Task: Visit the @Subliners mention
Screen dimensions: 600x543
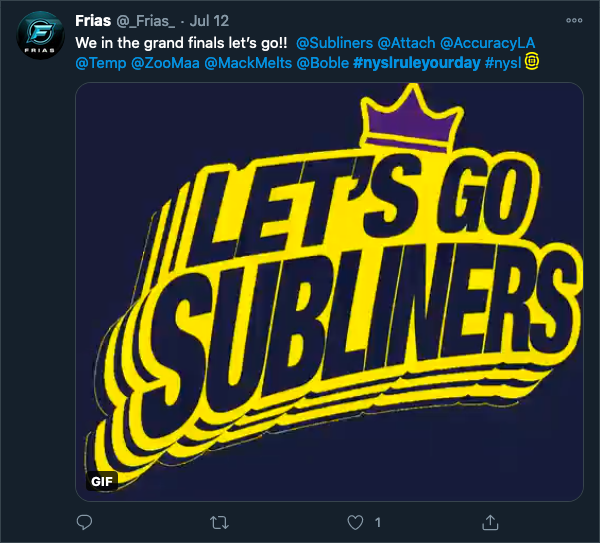Action: pyautogui.click(x=334, y=45)
